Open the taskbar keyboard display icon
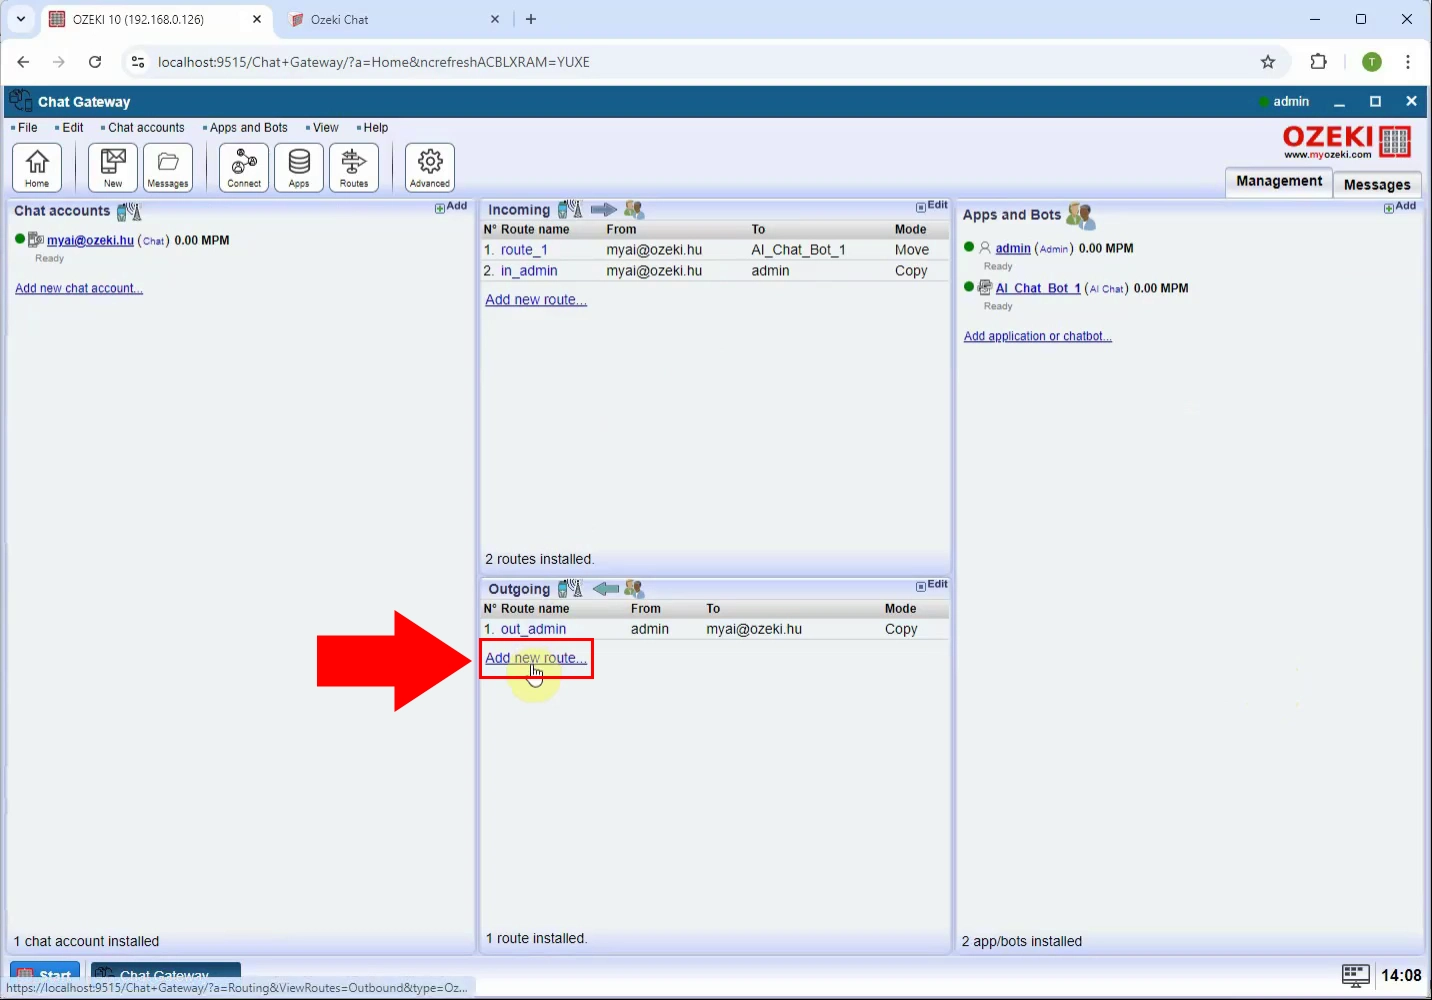Screen dimensions: 1432x1000 tap(1355, 975)
